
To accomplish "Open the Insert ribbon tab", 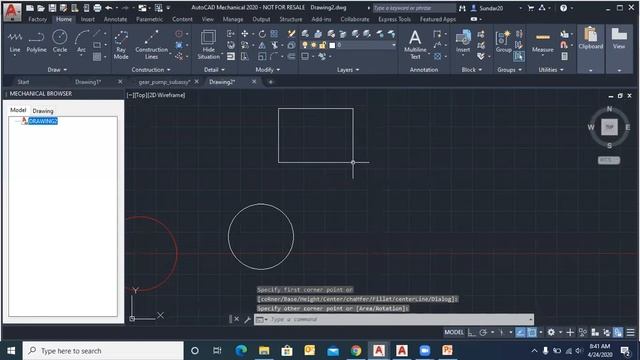I will 87,19.
